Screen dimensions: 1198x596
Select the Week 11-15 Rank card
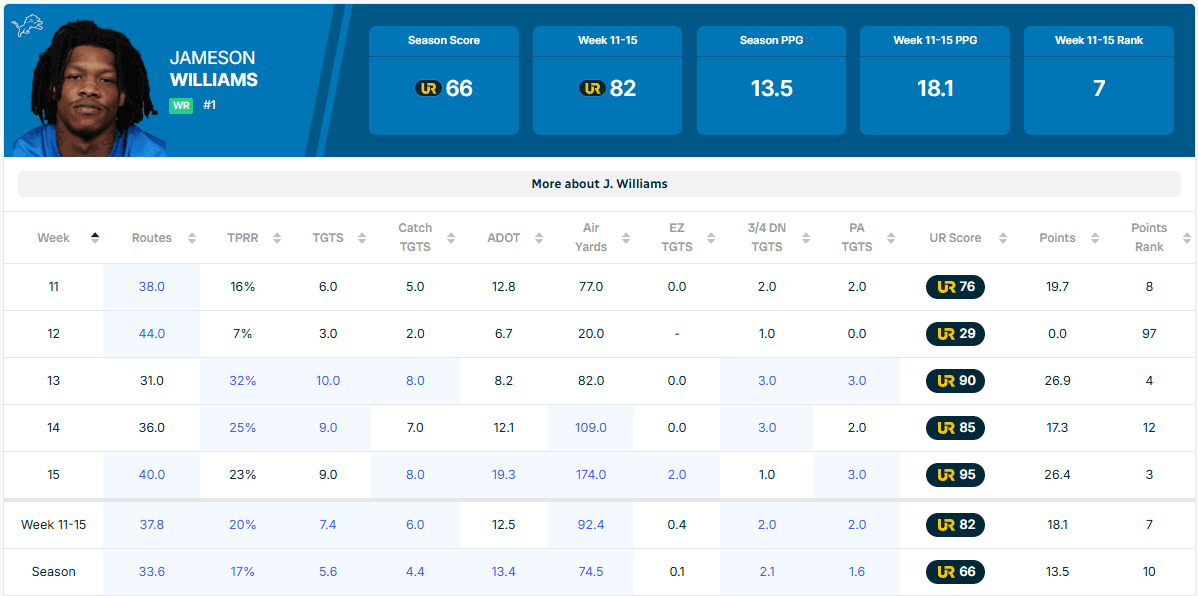coord(1098,80)
